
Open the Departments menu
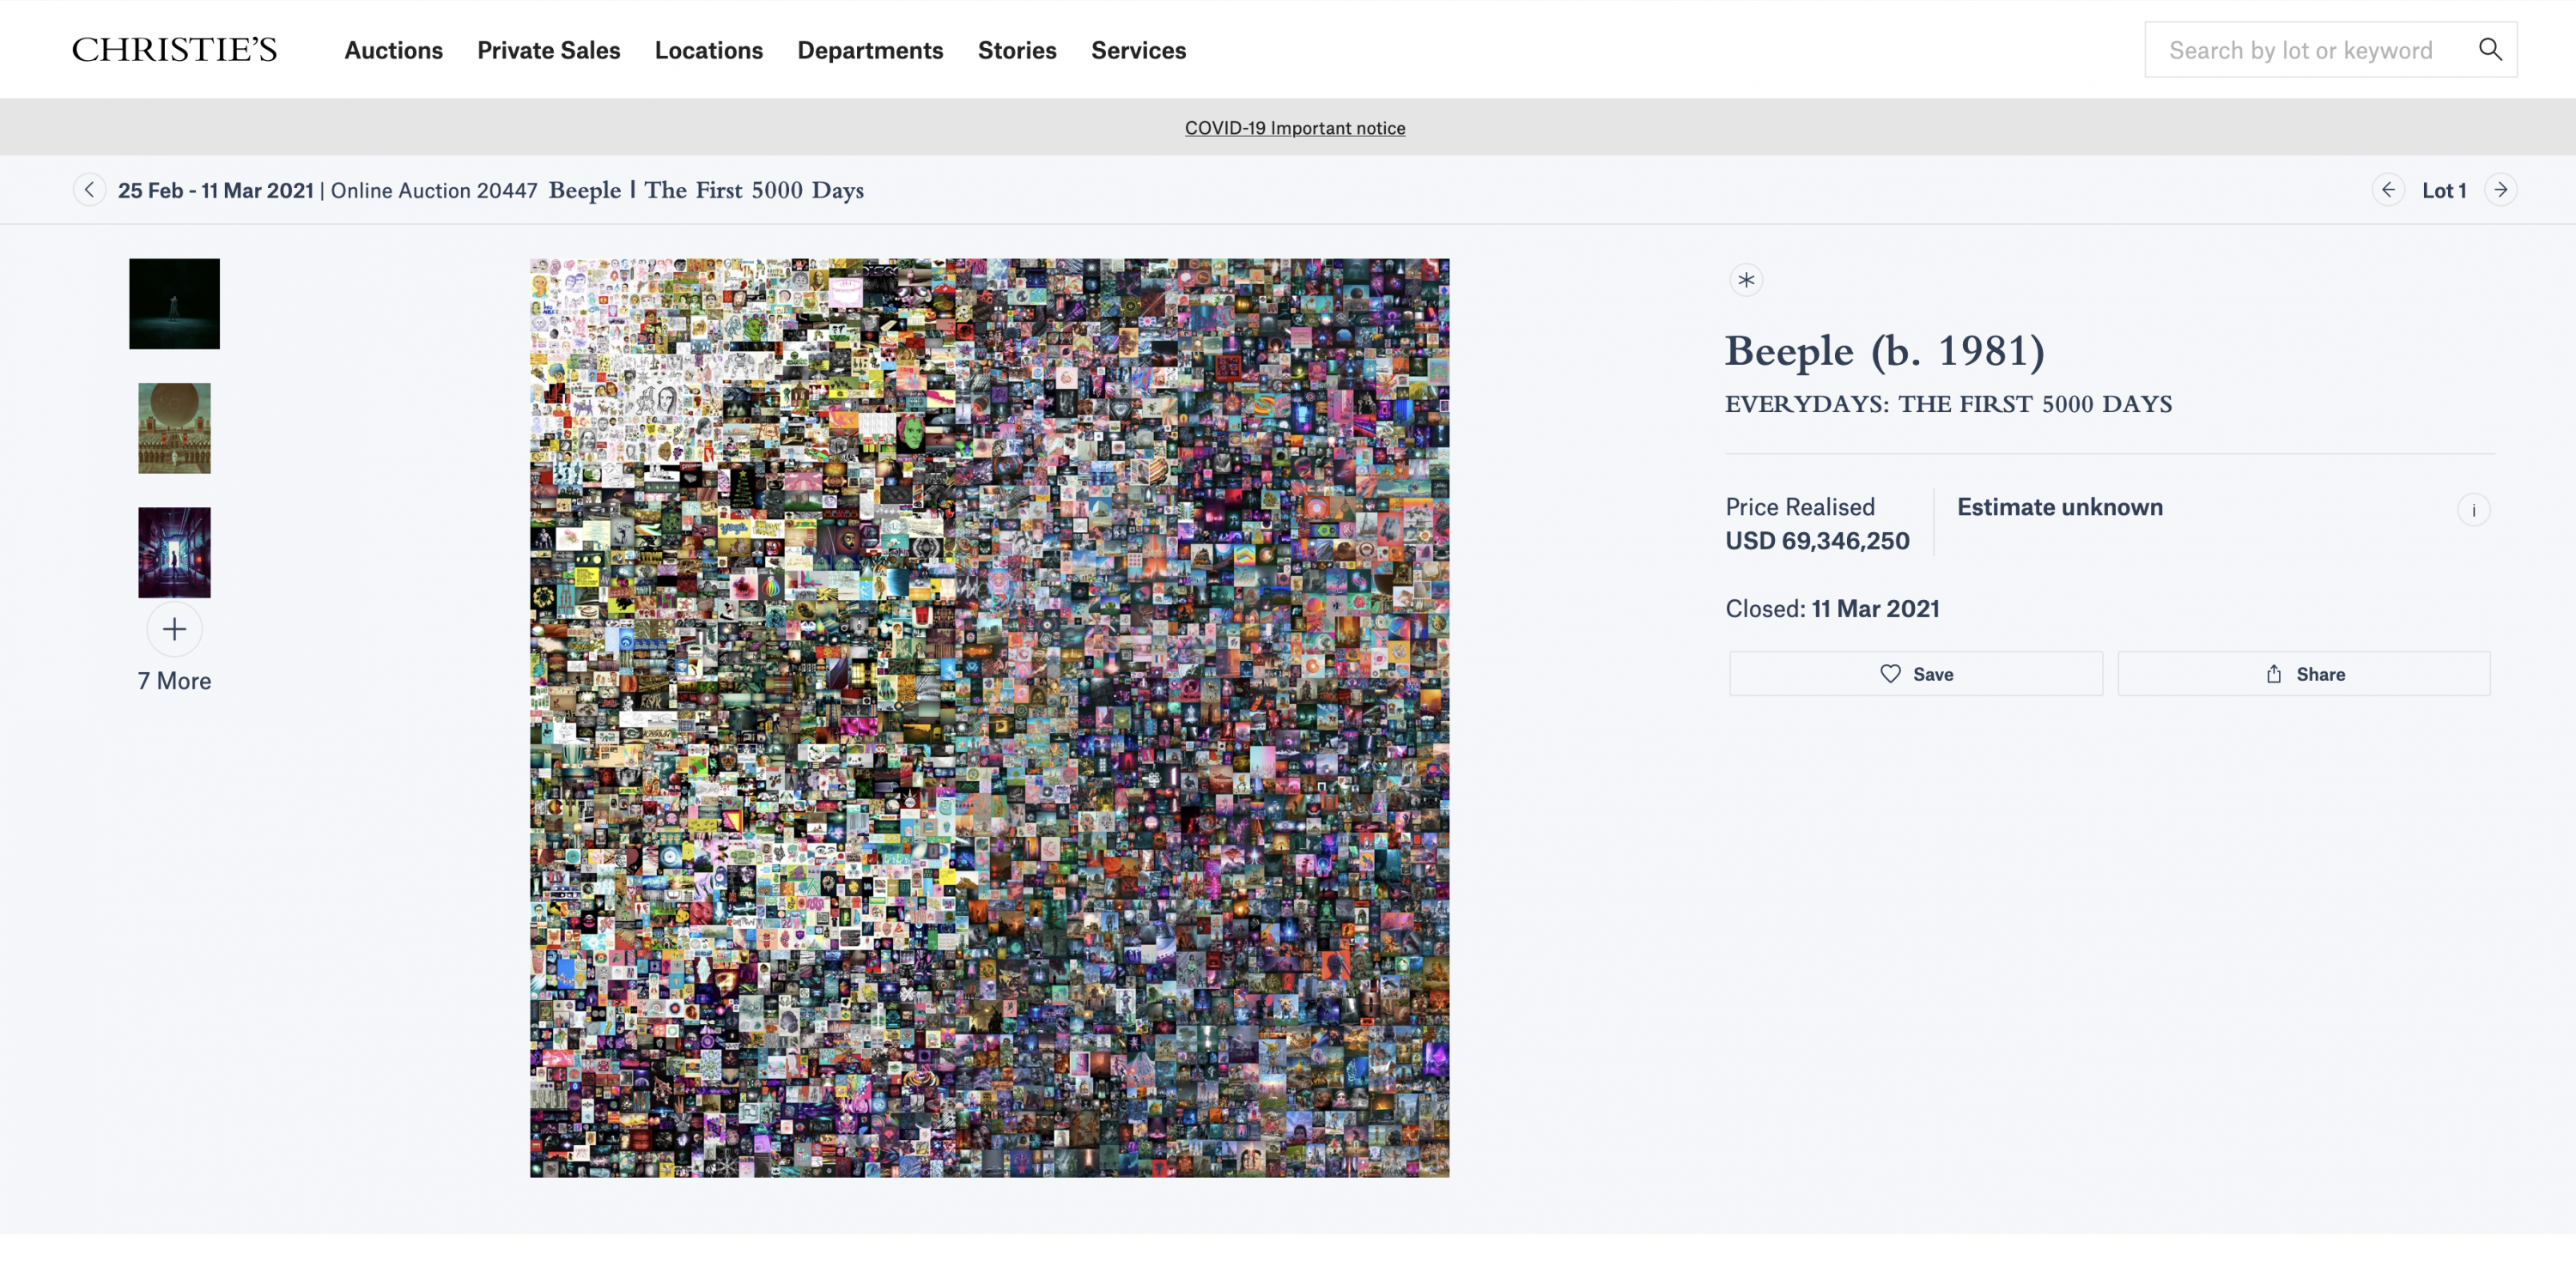point(870,50)
